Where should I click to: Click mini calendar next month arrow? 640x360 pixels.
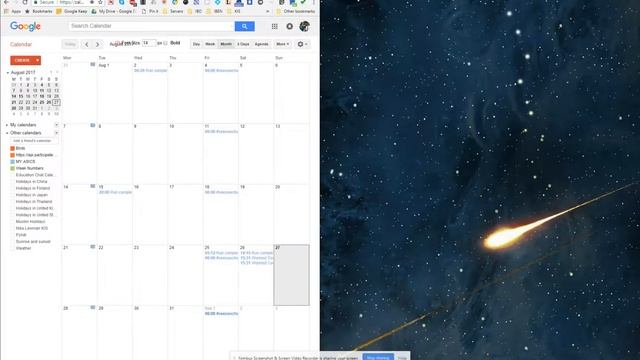[57, 72]
